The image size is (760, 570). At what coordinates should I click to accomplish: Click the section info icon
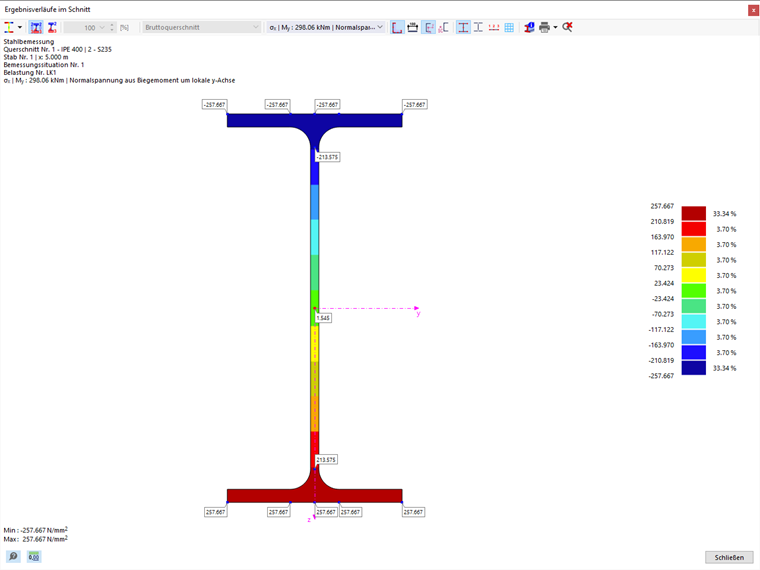pos(529,28)
